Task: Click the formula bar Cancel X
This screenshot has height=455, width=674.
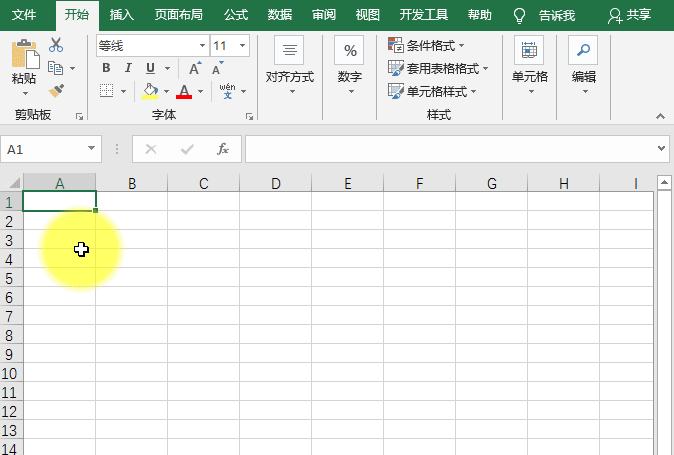Action: pos(151,149)
